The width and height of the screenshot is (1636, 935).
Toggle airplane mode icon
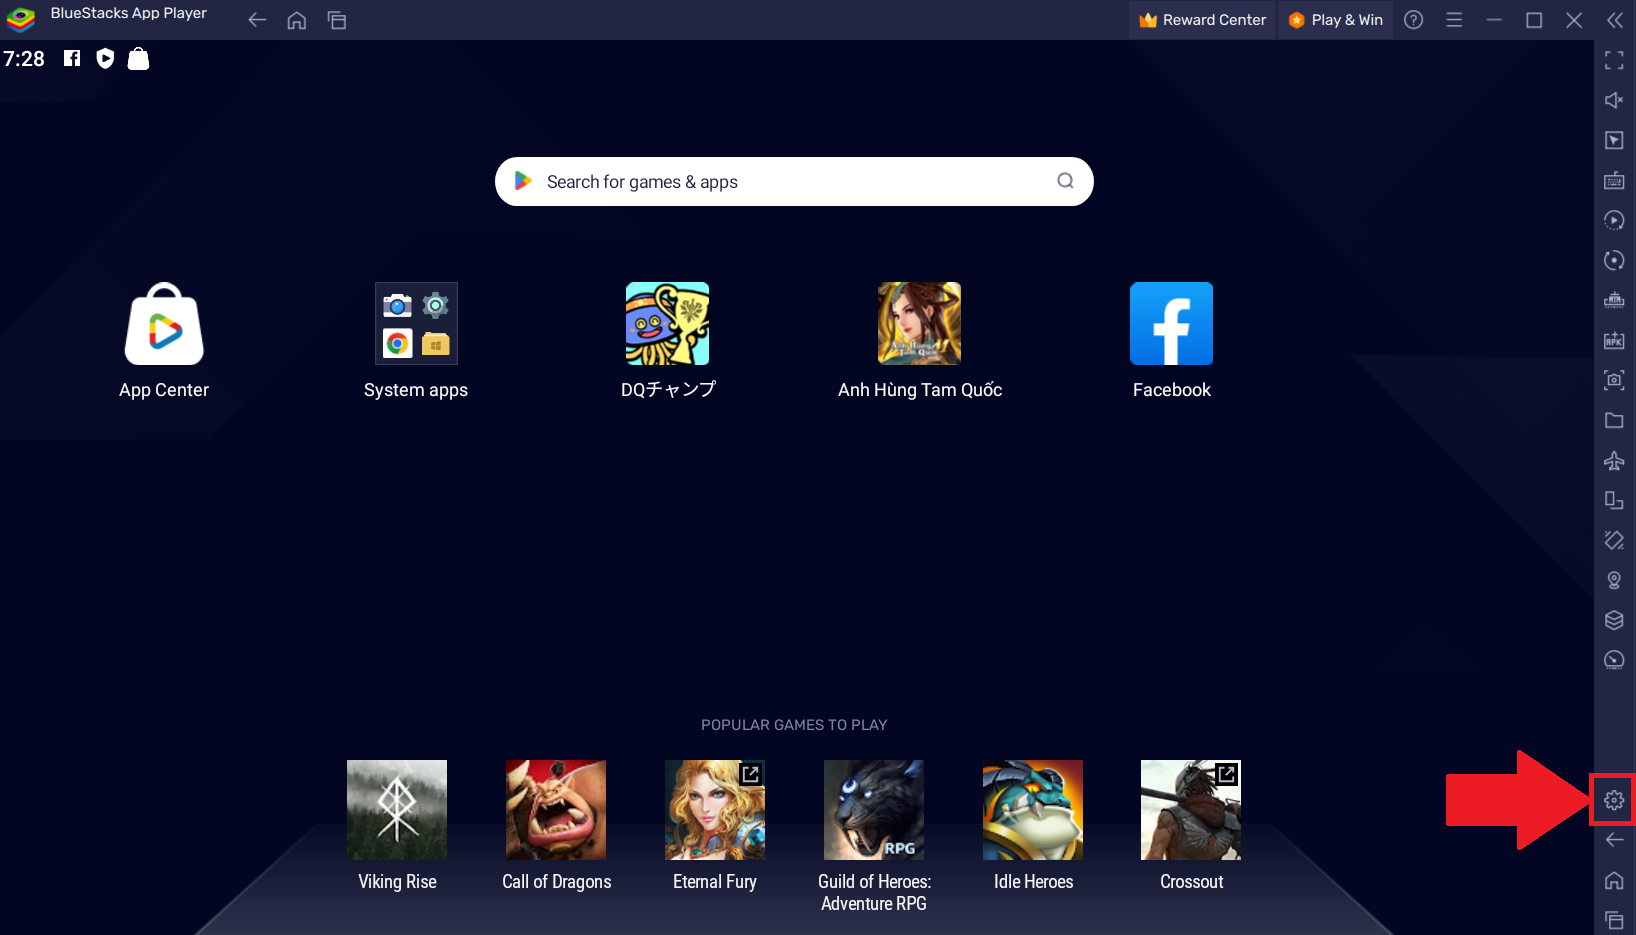1614,460
